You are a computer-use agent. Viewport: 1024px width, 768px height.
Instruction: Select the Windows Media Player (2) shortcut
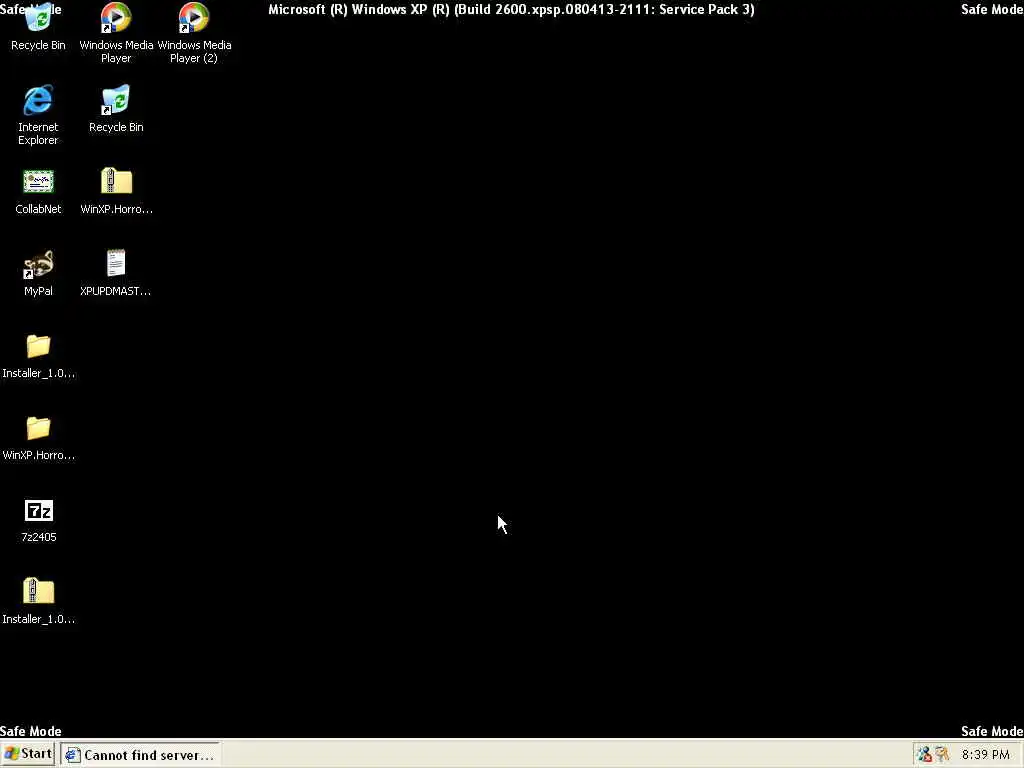(x=194, y=33)
